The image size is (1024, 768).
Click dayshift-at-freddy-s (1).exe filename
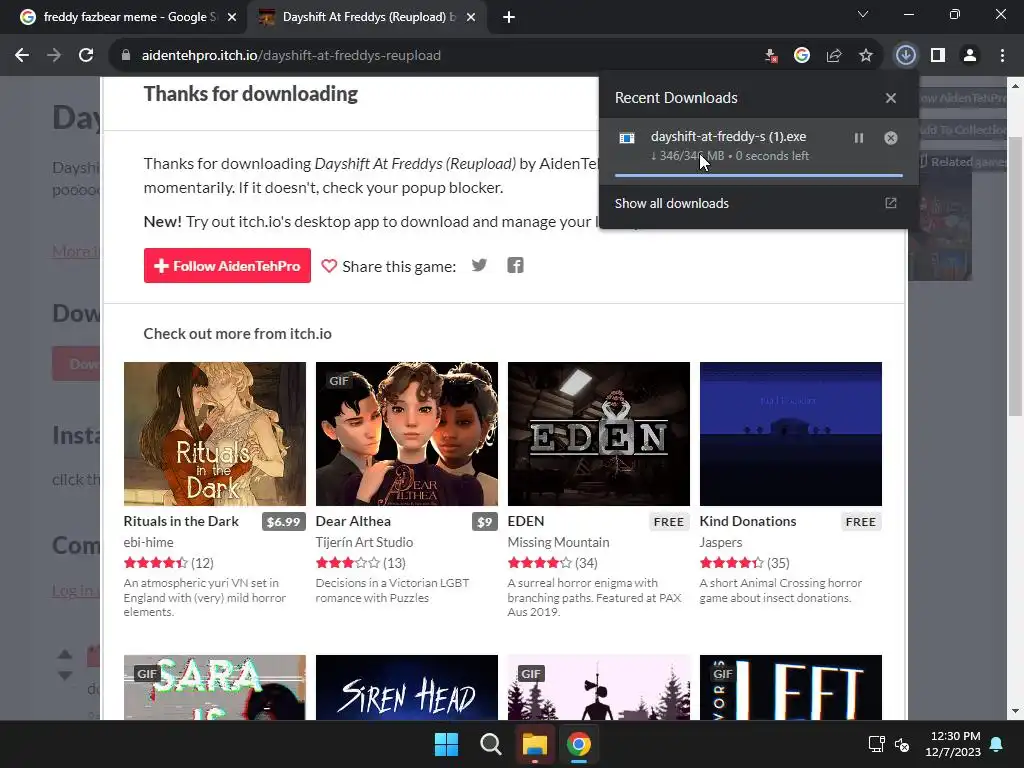point(728,136)
